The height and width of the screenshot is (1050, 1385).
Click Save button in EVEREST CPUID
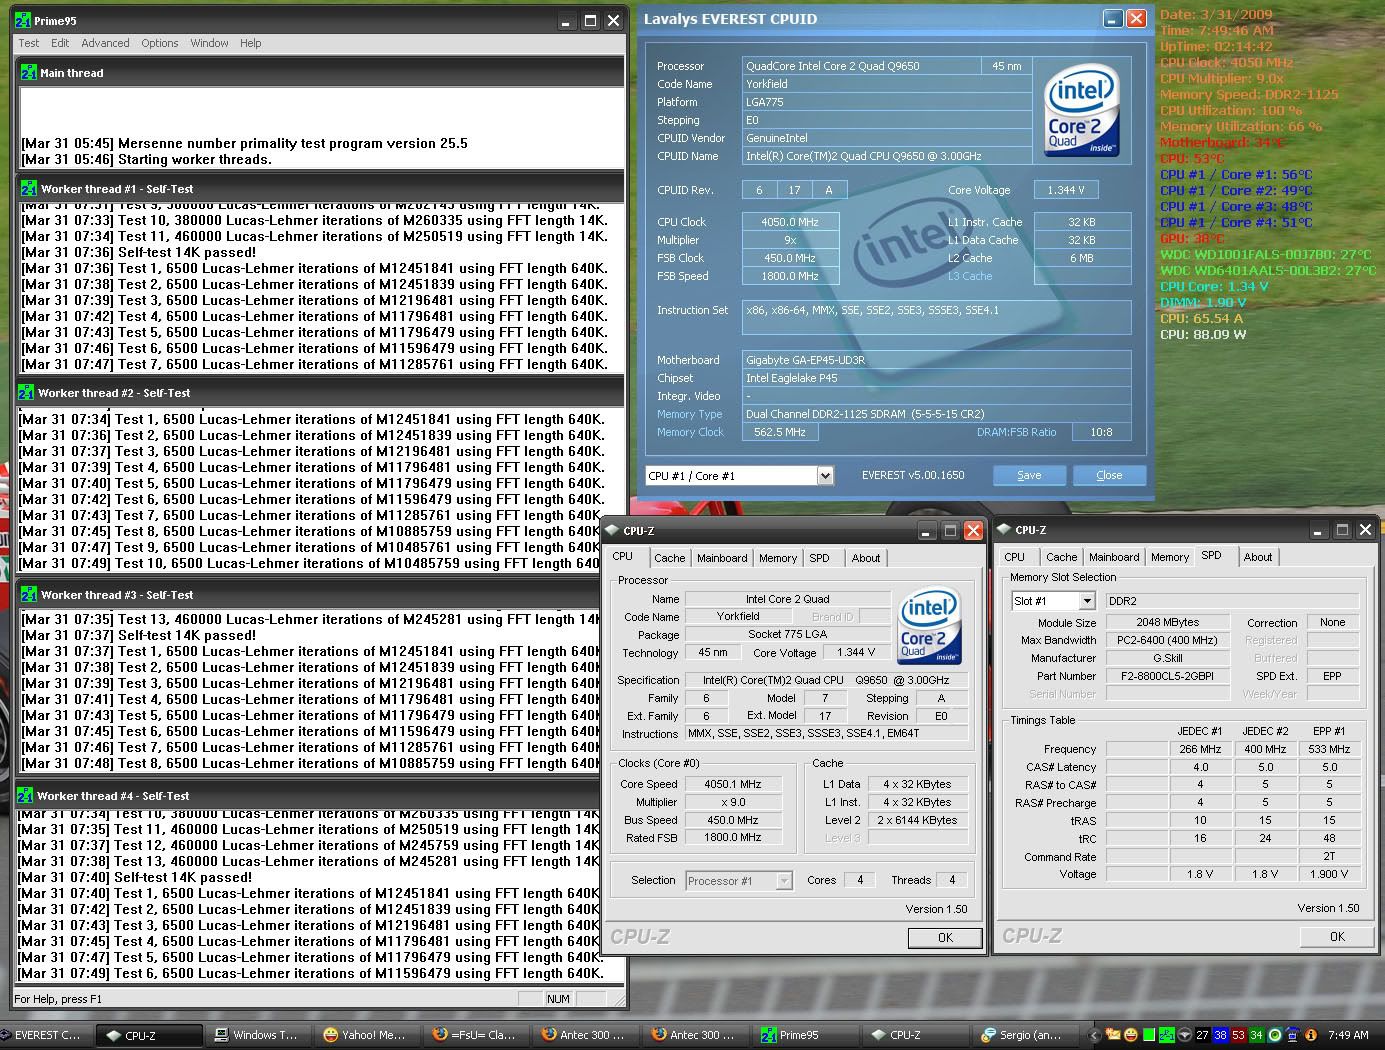pos(1029,475)
